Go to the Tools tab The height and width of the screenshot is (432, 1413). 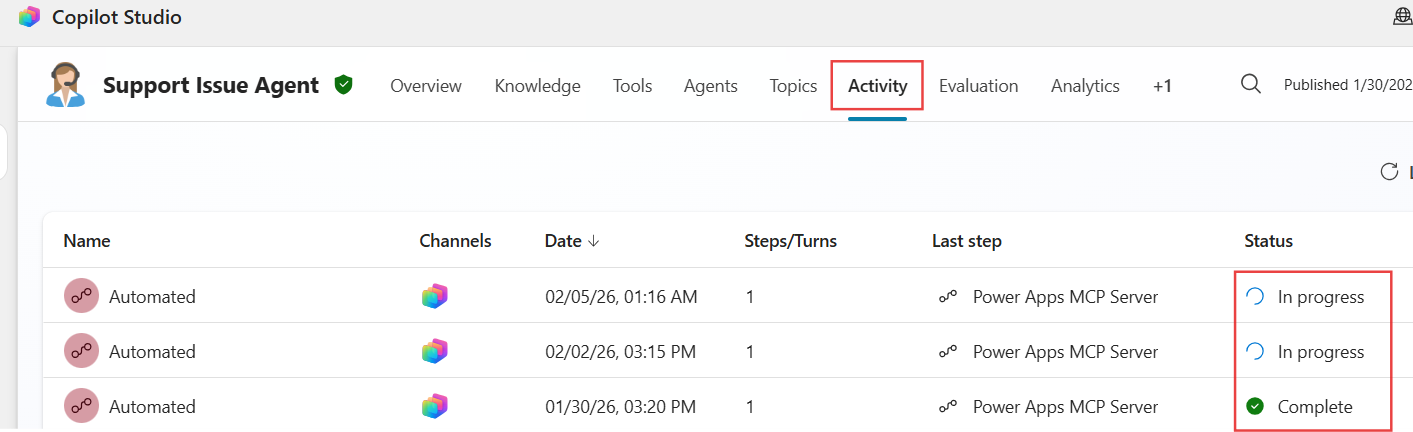click(632, 86)
